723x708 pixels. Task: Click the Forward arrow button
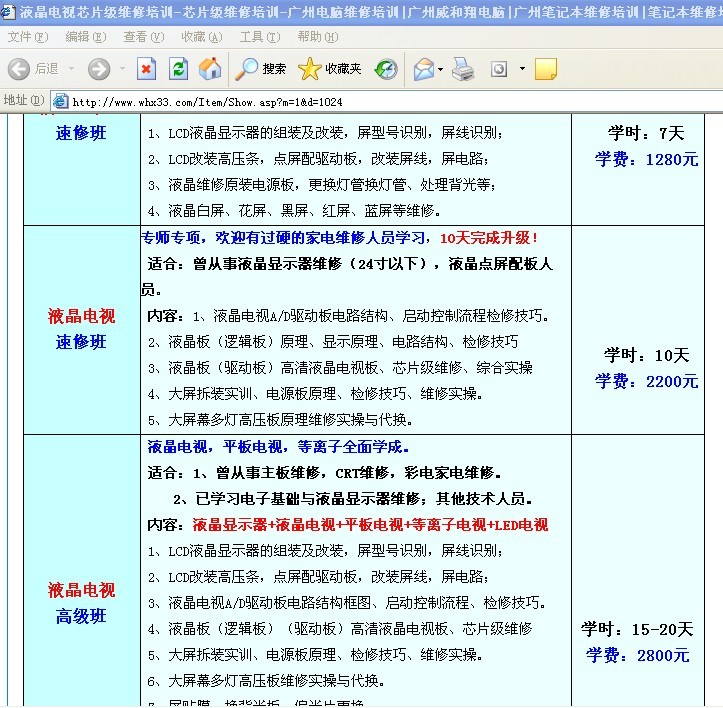(98, 69)
